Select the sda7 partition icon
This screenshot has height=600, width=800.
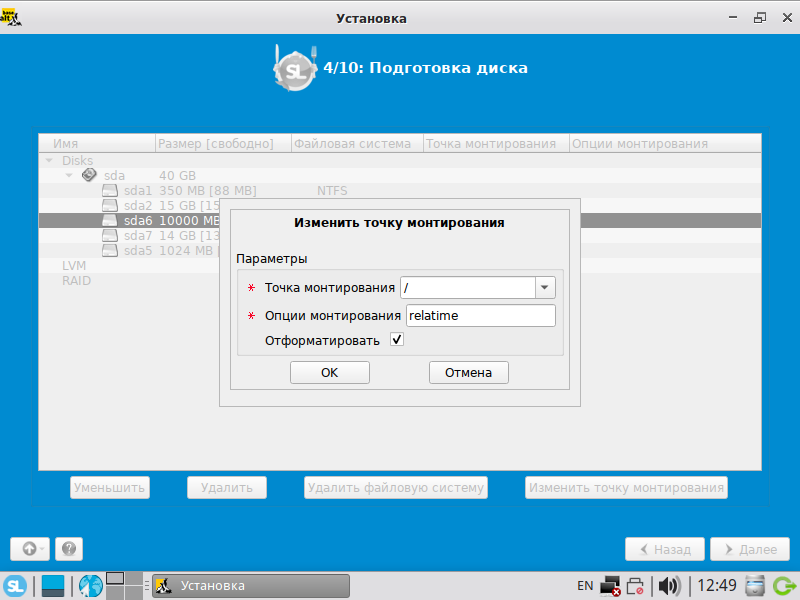point(110,236)
